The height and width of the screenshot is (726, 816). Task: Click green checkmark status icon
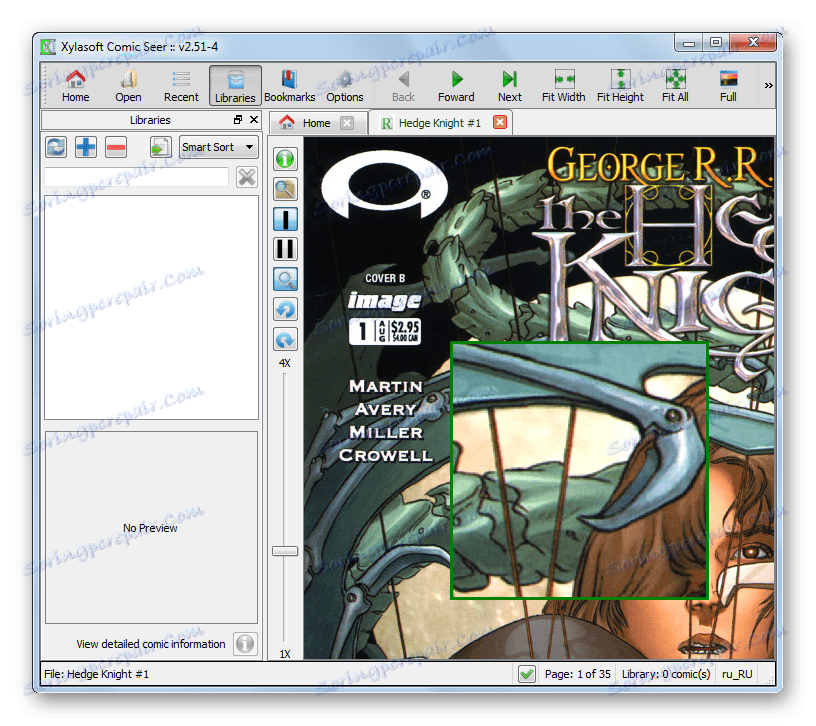[x=527, y=674]
